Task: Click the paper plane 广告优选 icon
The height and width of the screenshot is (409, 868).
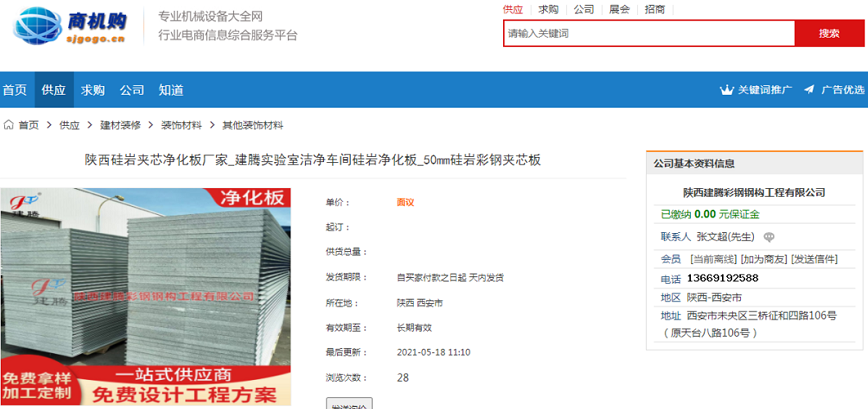Action: [809, 90]
